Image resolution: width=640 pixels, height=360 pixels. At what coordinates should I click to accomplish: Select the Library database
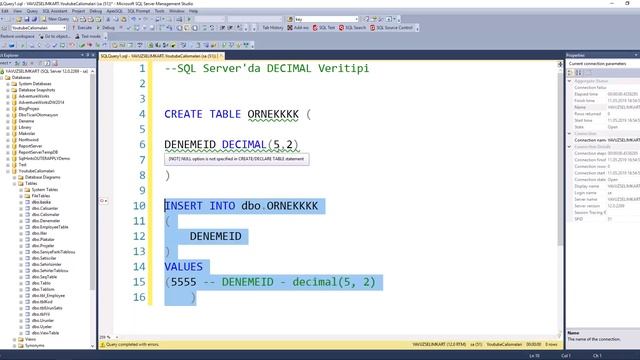[x=25, y=127]
